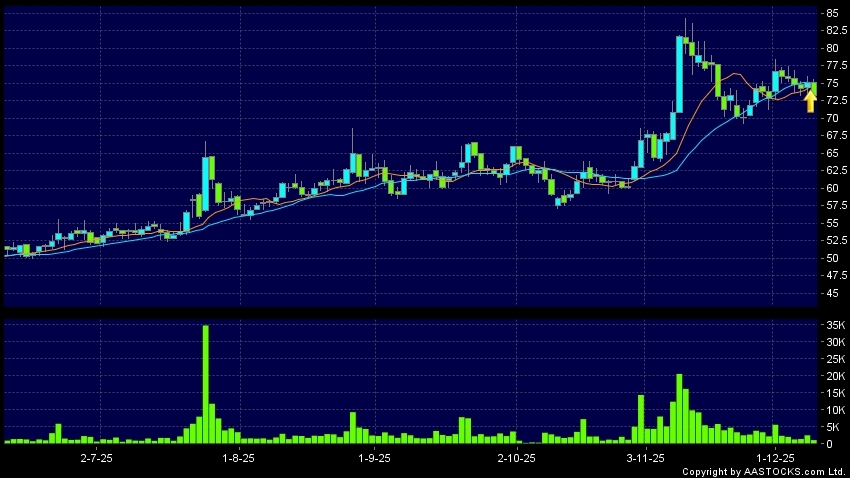Click the 5K volume axis label
Viewport: 850px width, 478px height.
pos(832,426)
